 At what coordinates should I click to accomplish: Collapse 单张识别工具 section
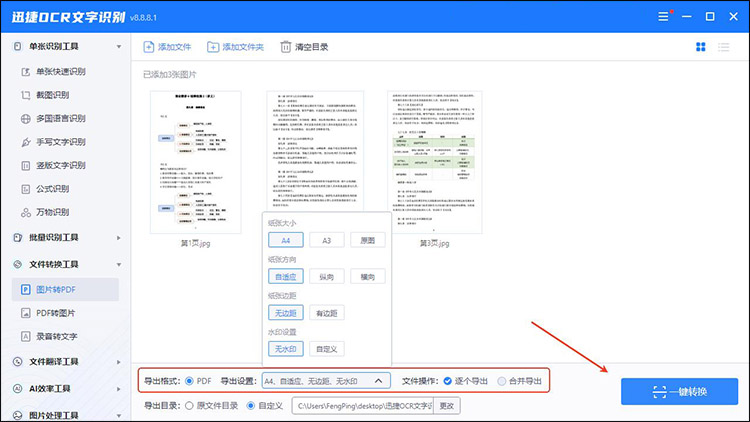[119, 47]
